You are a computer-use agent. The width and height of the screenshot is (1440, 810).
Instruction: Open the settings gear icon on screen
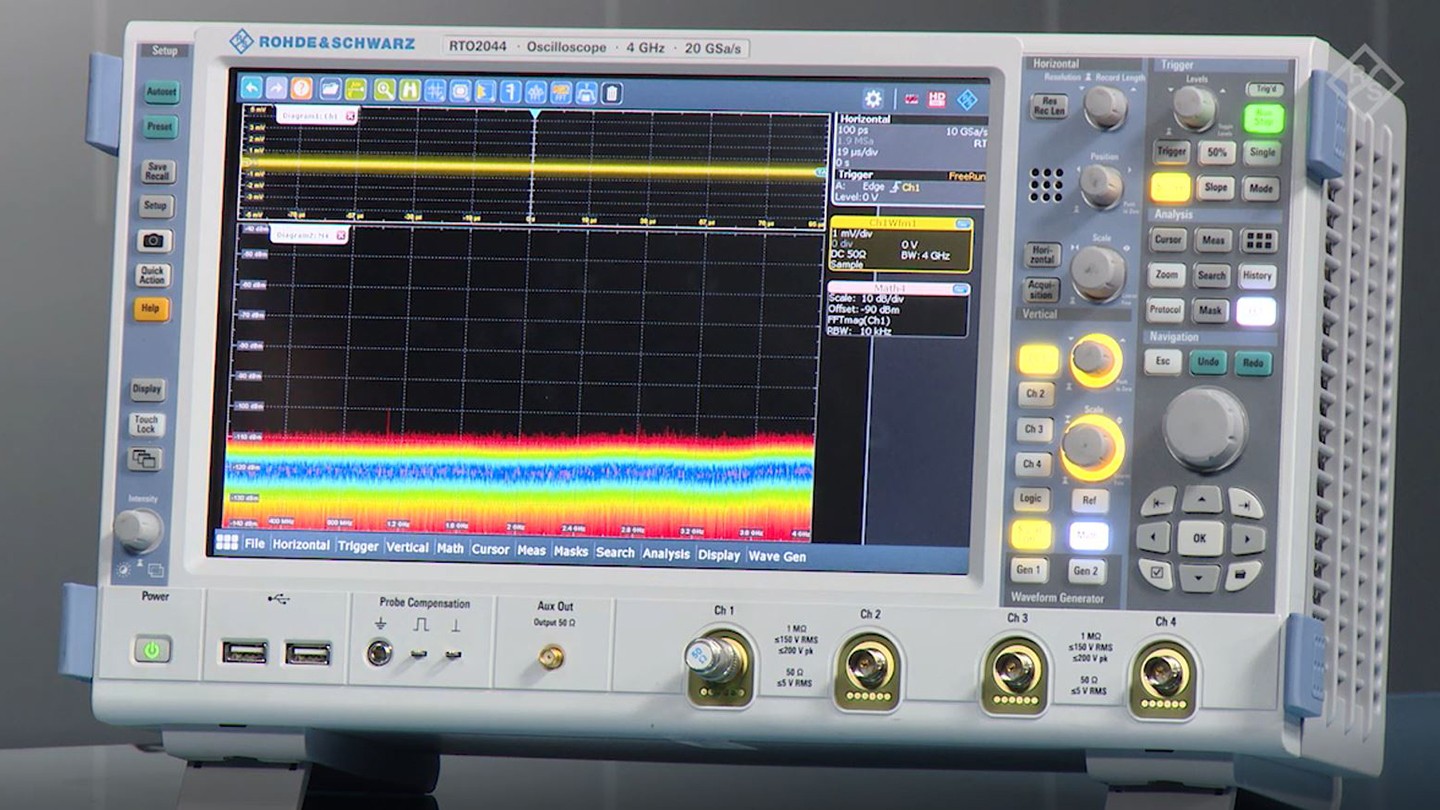click(873, 98)
